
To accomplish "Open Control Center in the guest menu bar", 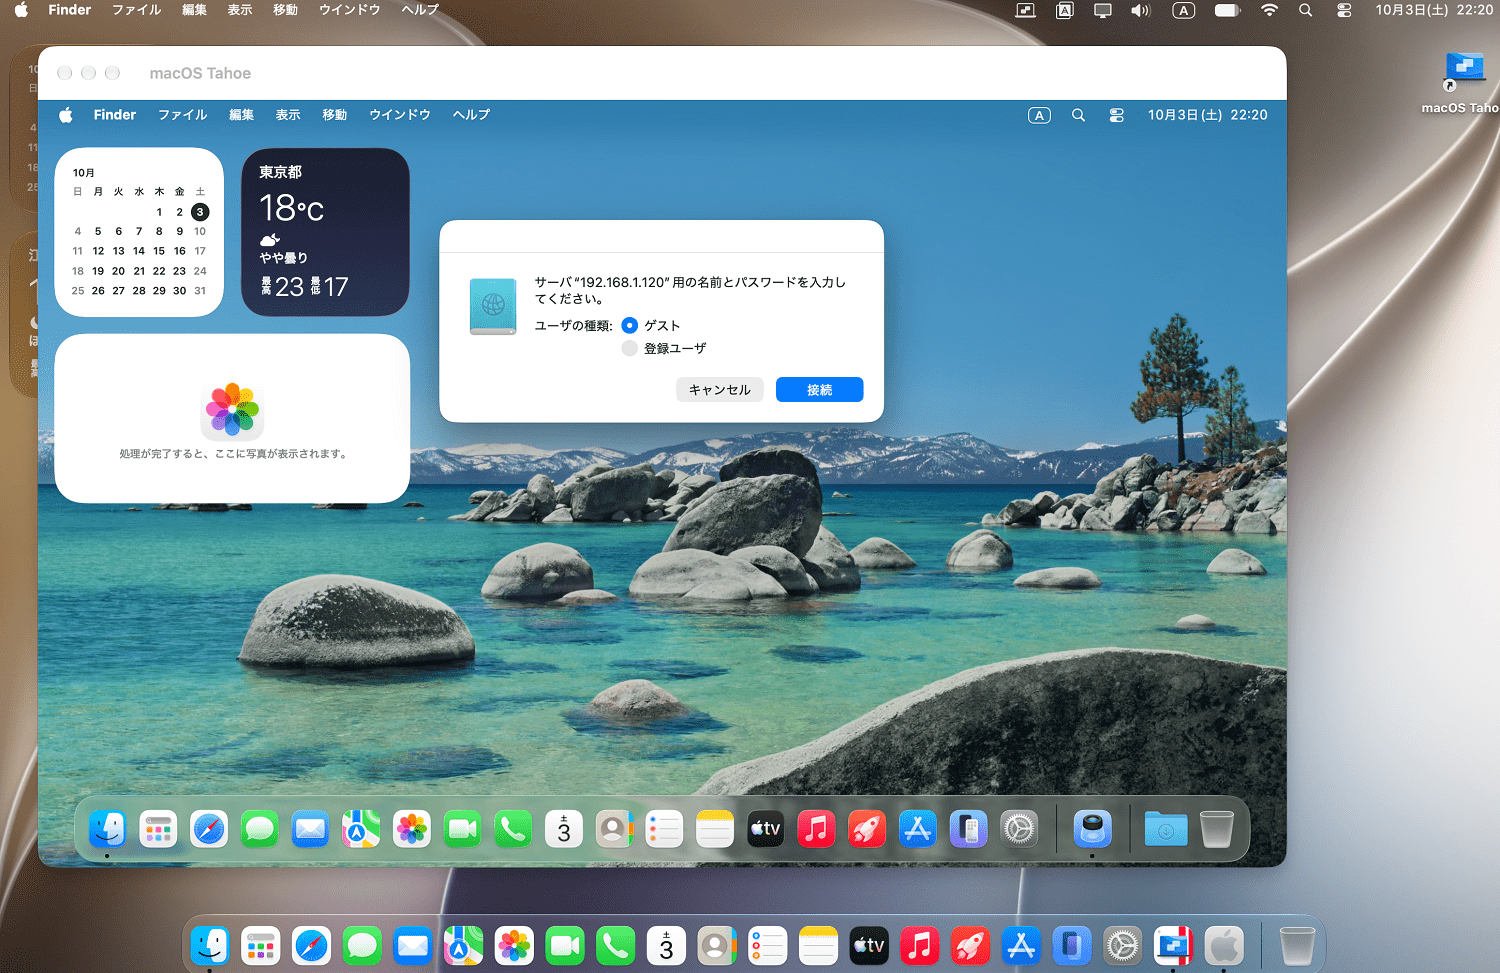I will (x=1117, y=115).
